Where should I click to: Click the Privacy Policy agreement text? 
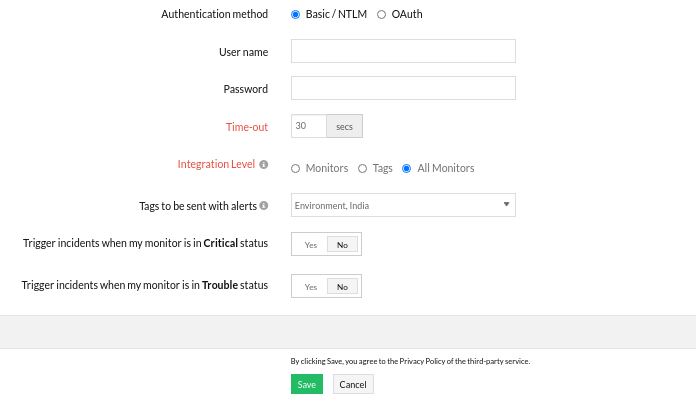click(x=410, y=361)
